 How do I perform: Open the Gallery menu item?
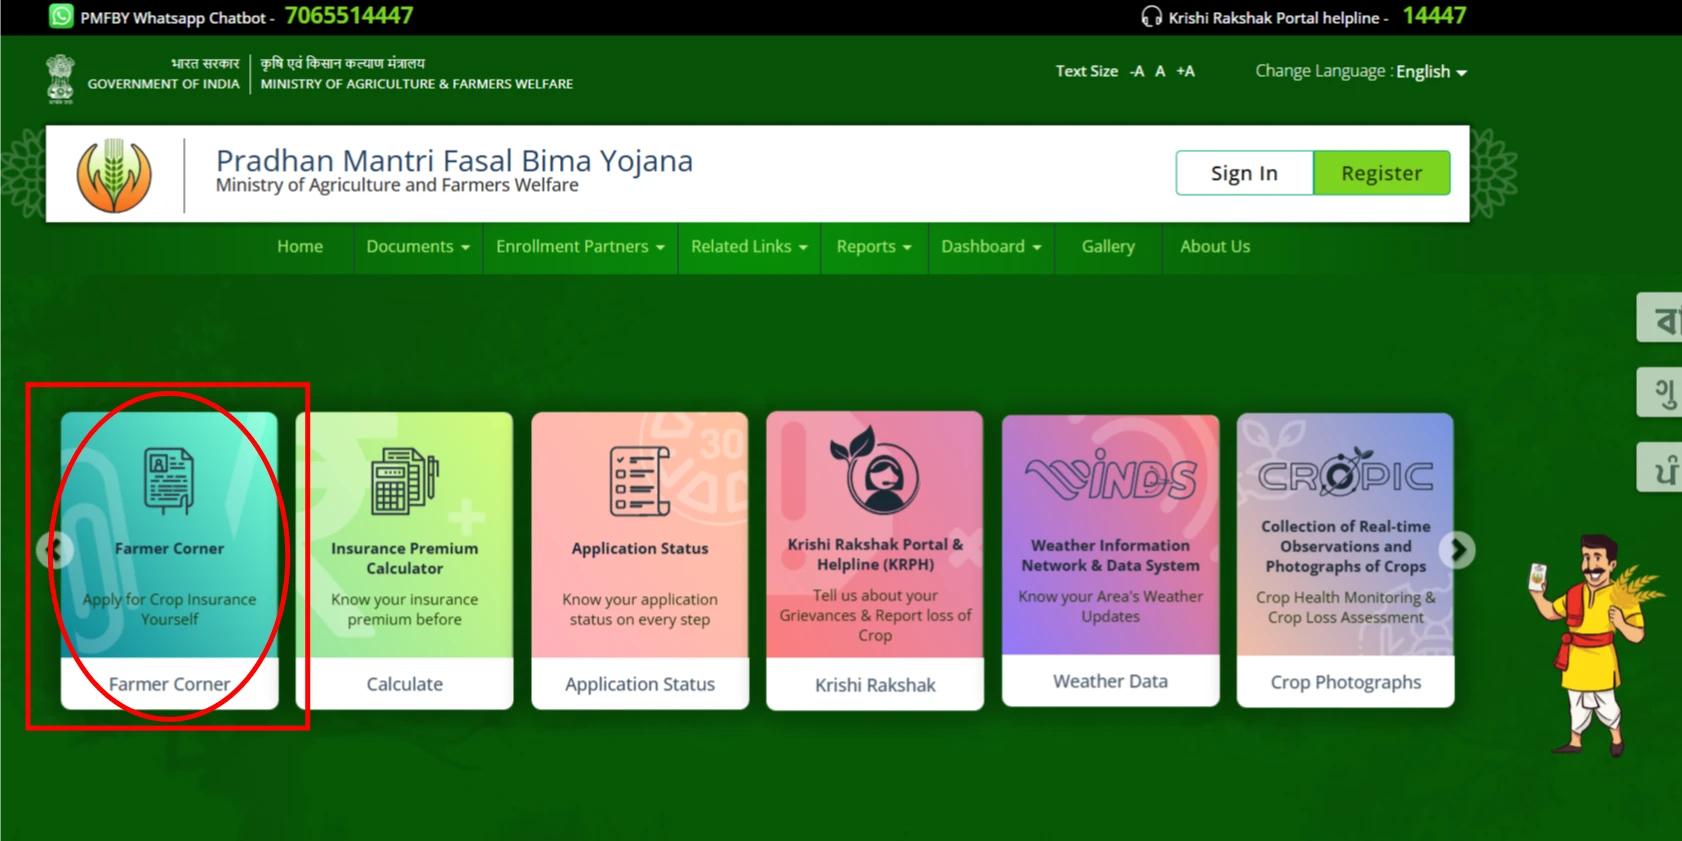pos(1108,246)
